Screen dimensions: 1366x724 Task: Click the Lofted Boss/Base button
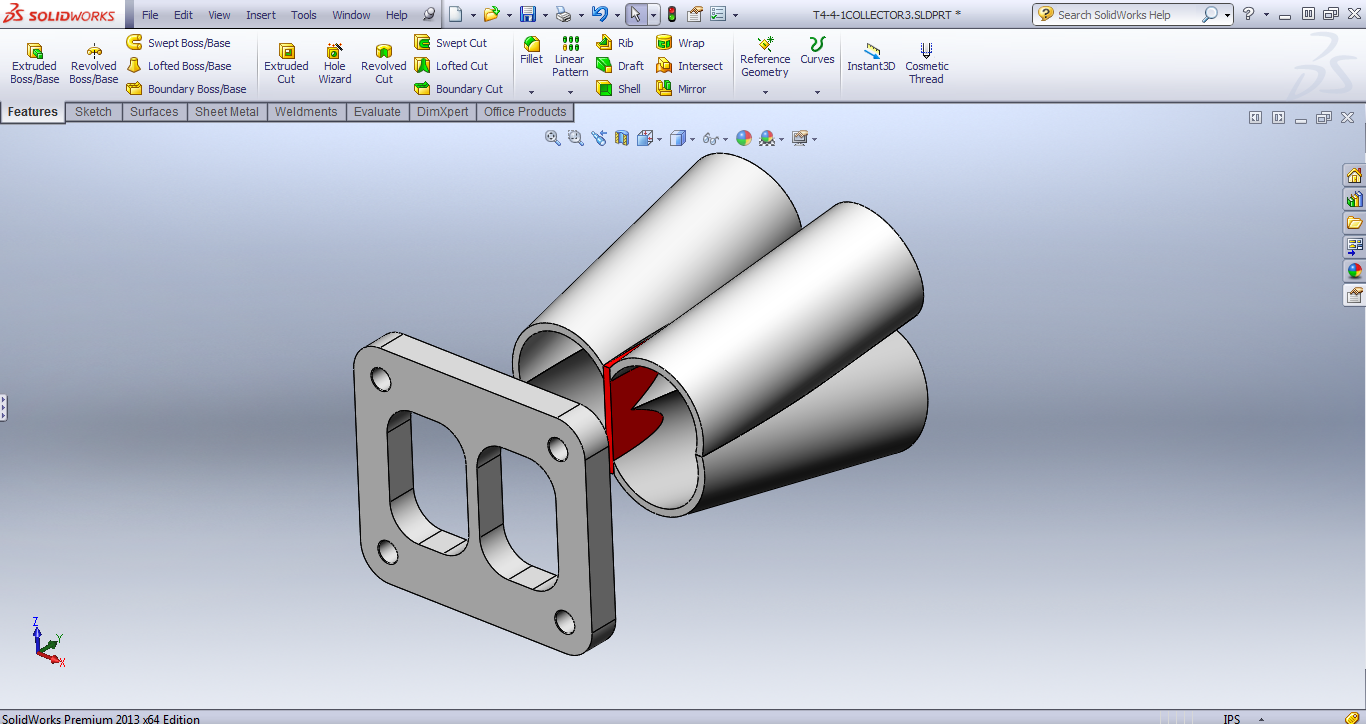pos(180,66)
